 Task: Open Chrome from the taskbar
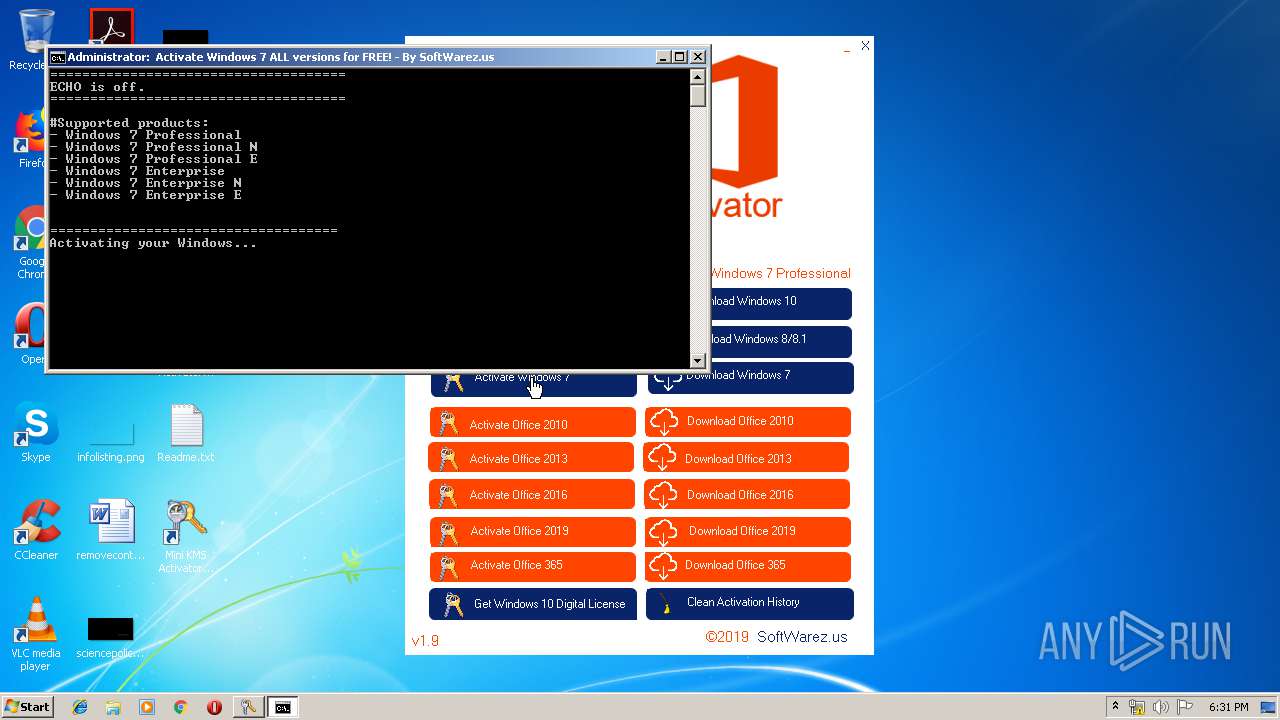tap(181, 707)
